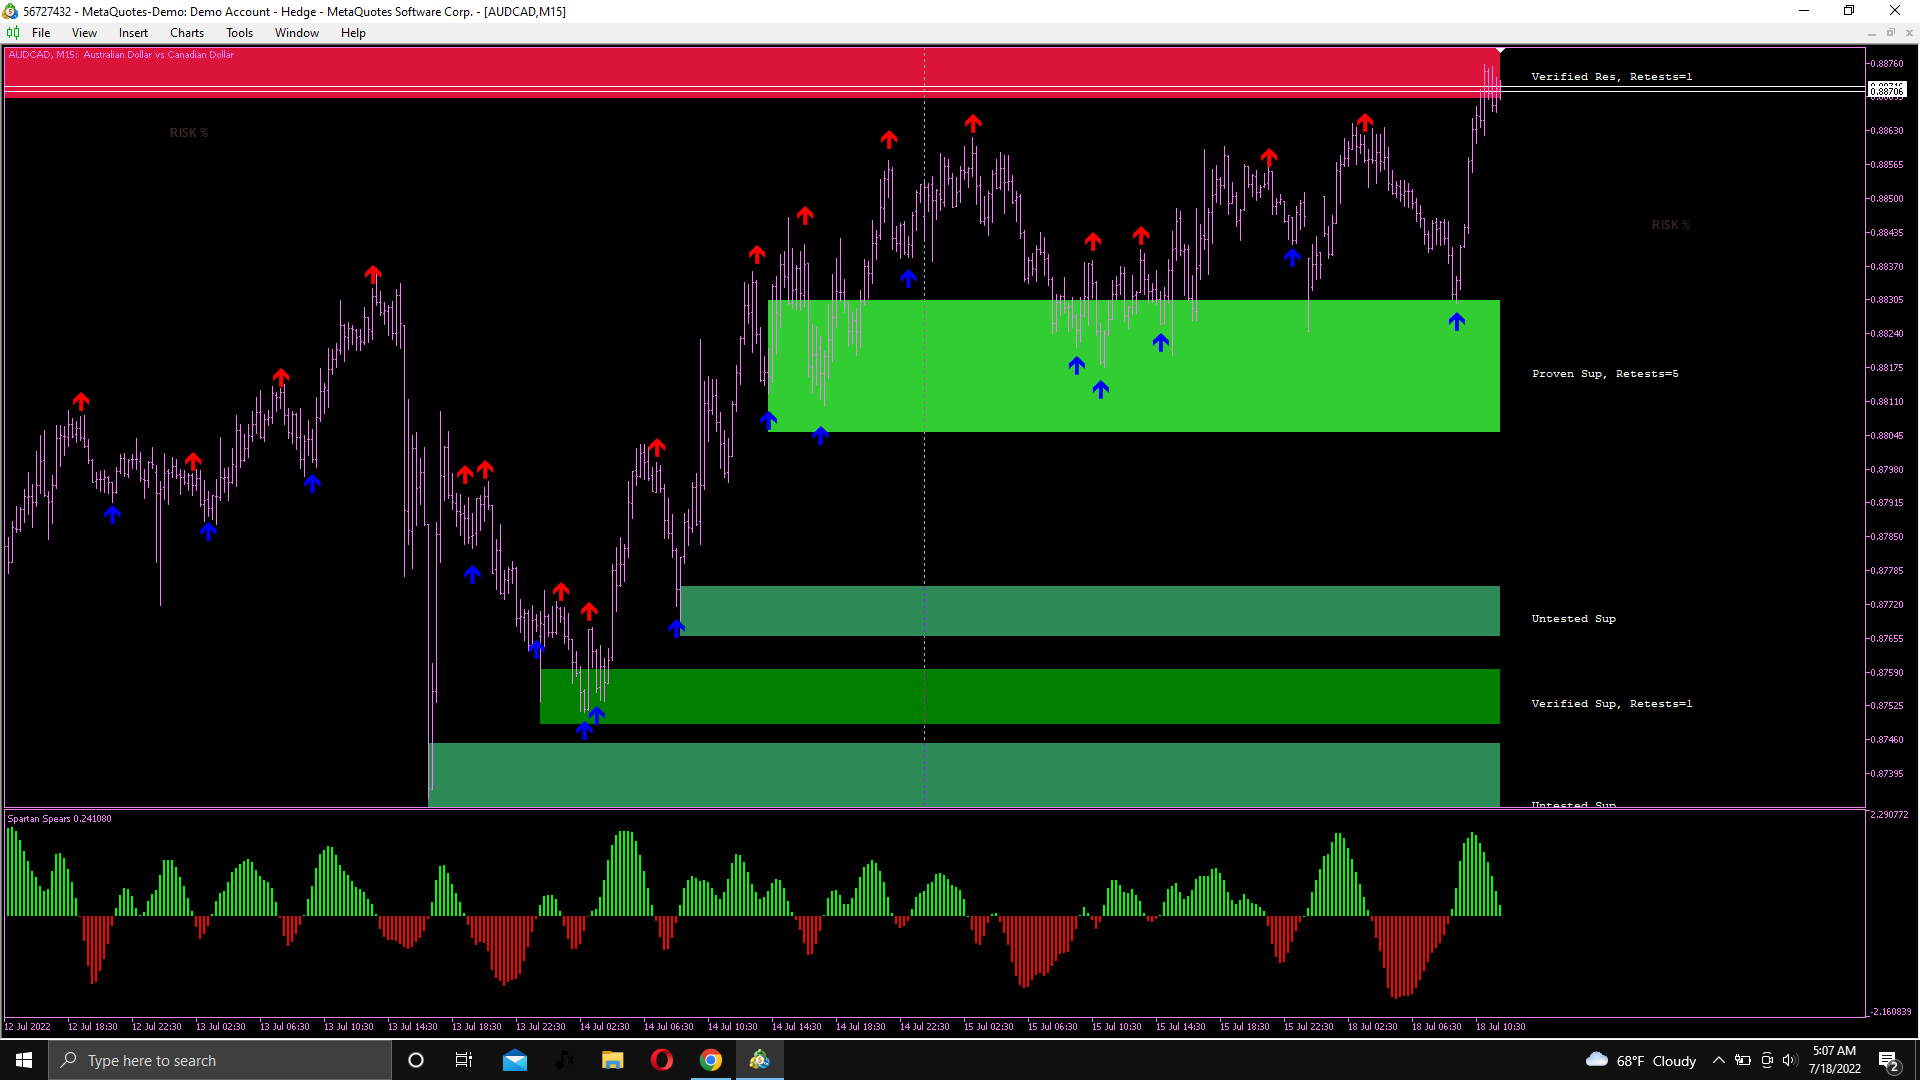Open the Windows Start menu
Screen dimensions: 1920x1080
tap(24, 1060)
